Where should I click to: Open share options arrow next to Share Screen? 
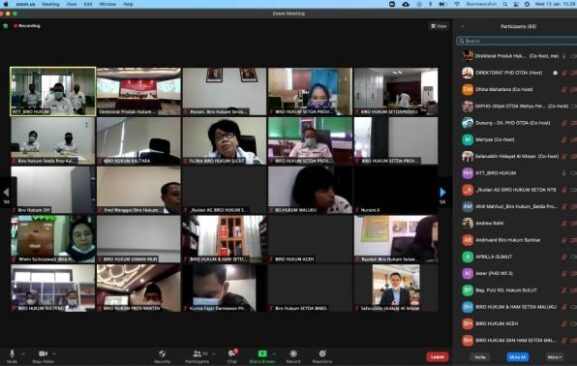(x=274, y=354)
